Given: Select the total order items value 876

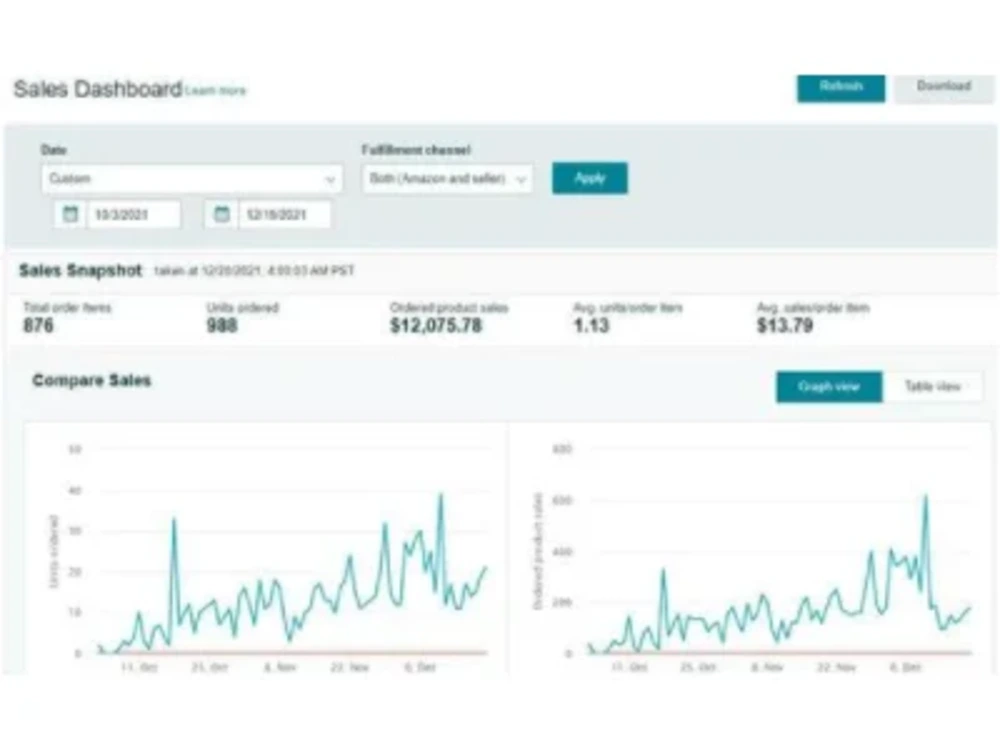Looking at the screenshot, I should tap(38, 325).
